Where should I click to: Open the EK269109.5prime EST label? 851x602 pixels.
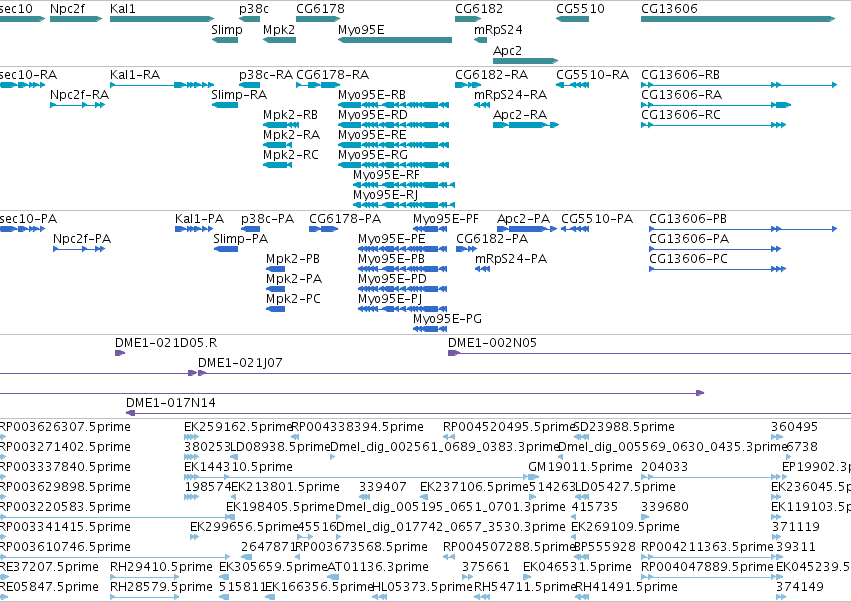[x=625, y=527]
